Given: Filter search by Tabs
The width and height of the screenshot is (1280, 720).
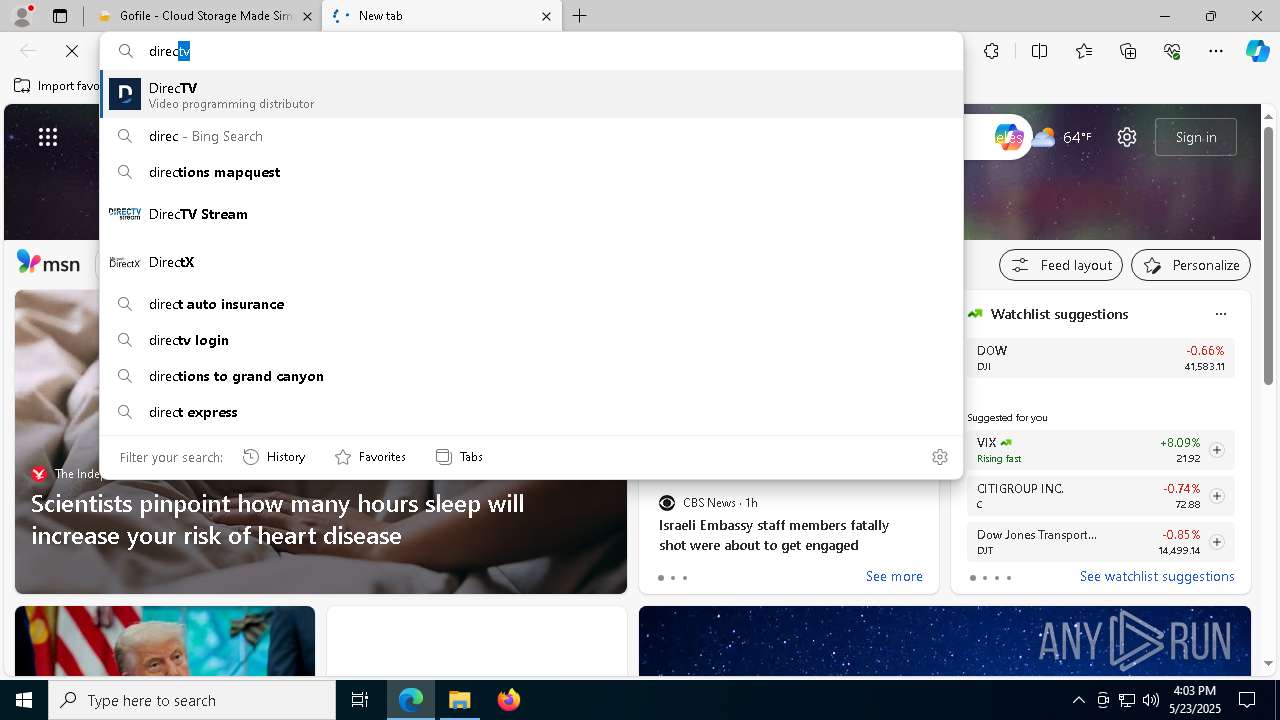Looking at the screenshot, I should 459,457.
